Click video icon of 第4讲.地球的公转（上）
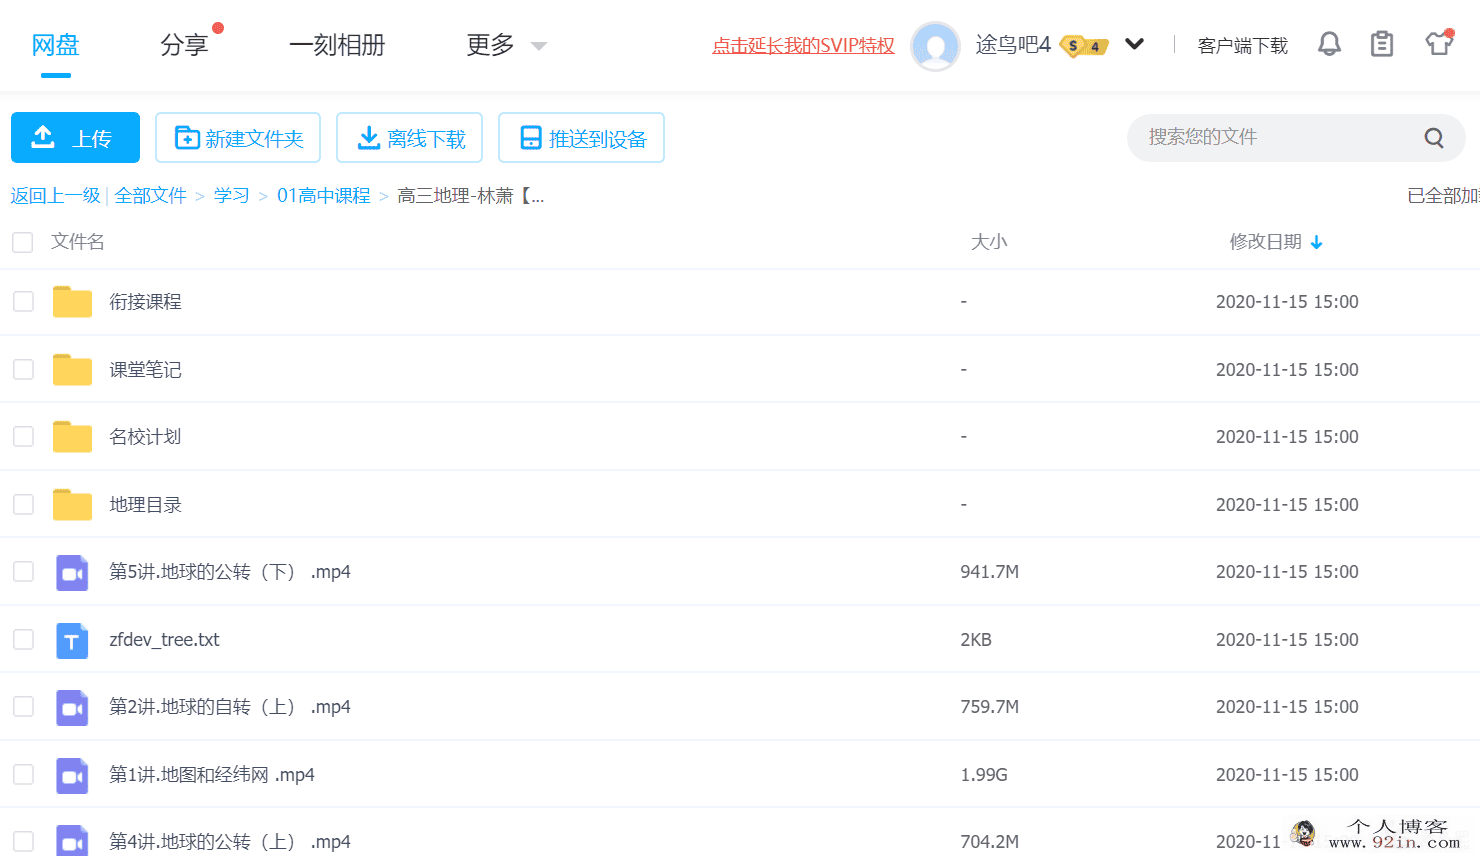Viewport: 1480px width, 856px height. coord(72,842)
